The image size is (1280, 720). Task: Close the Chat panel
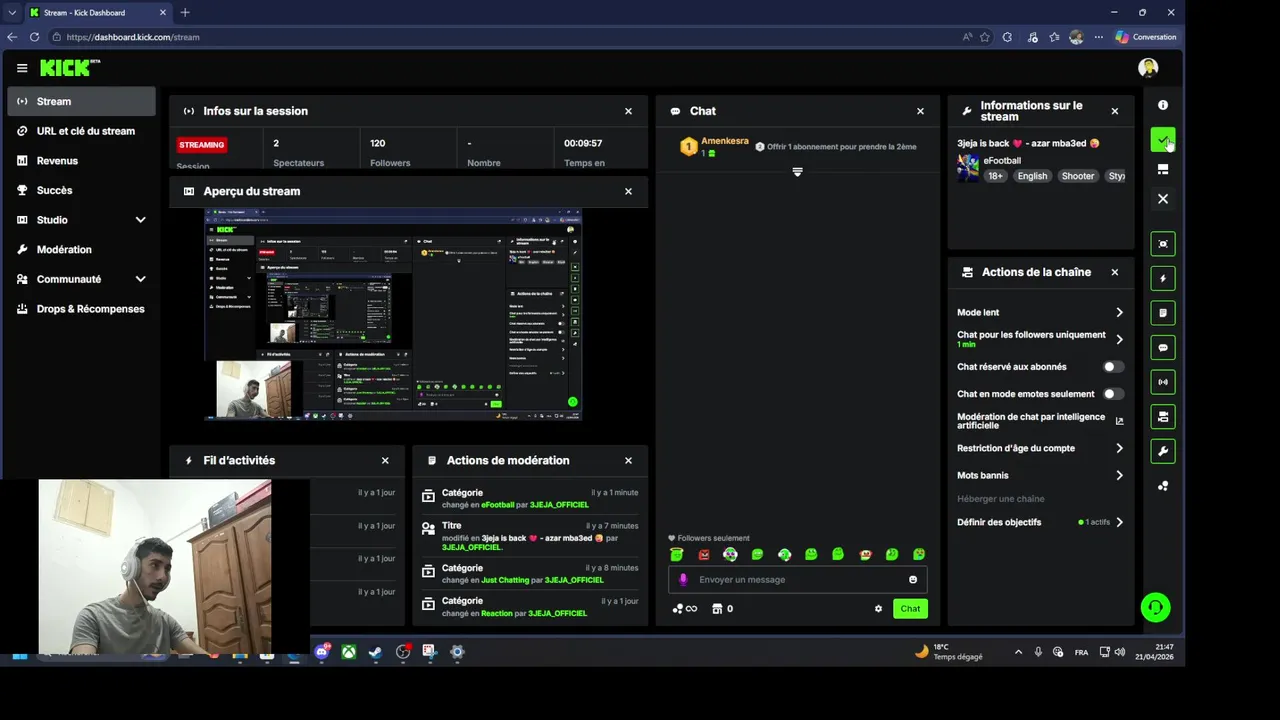pyautogui.click(x=920, y=111)
